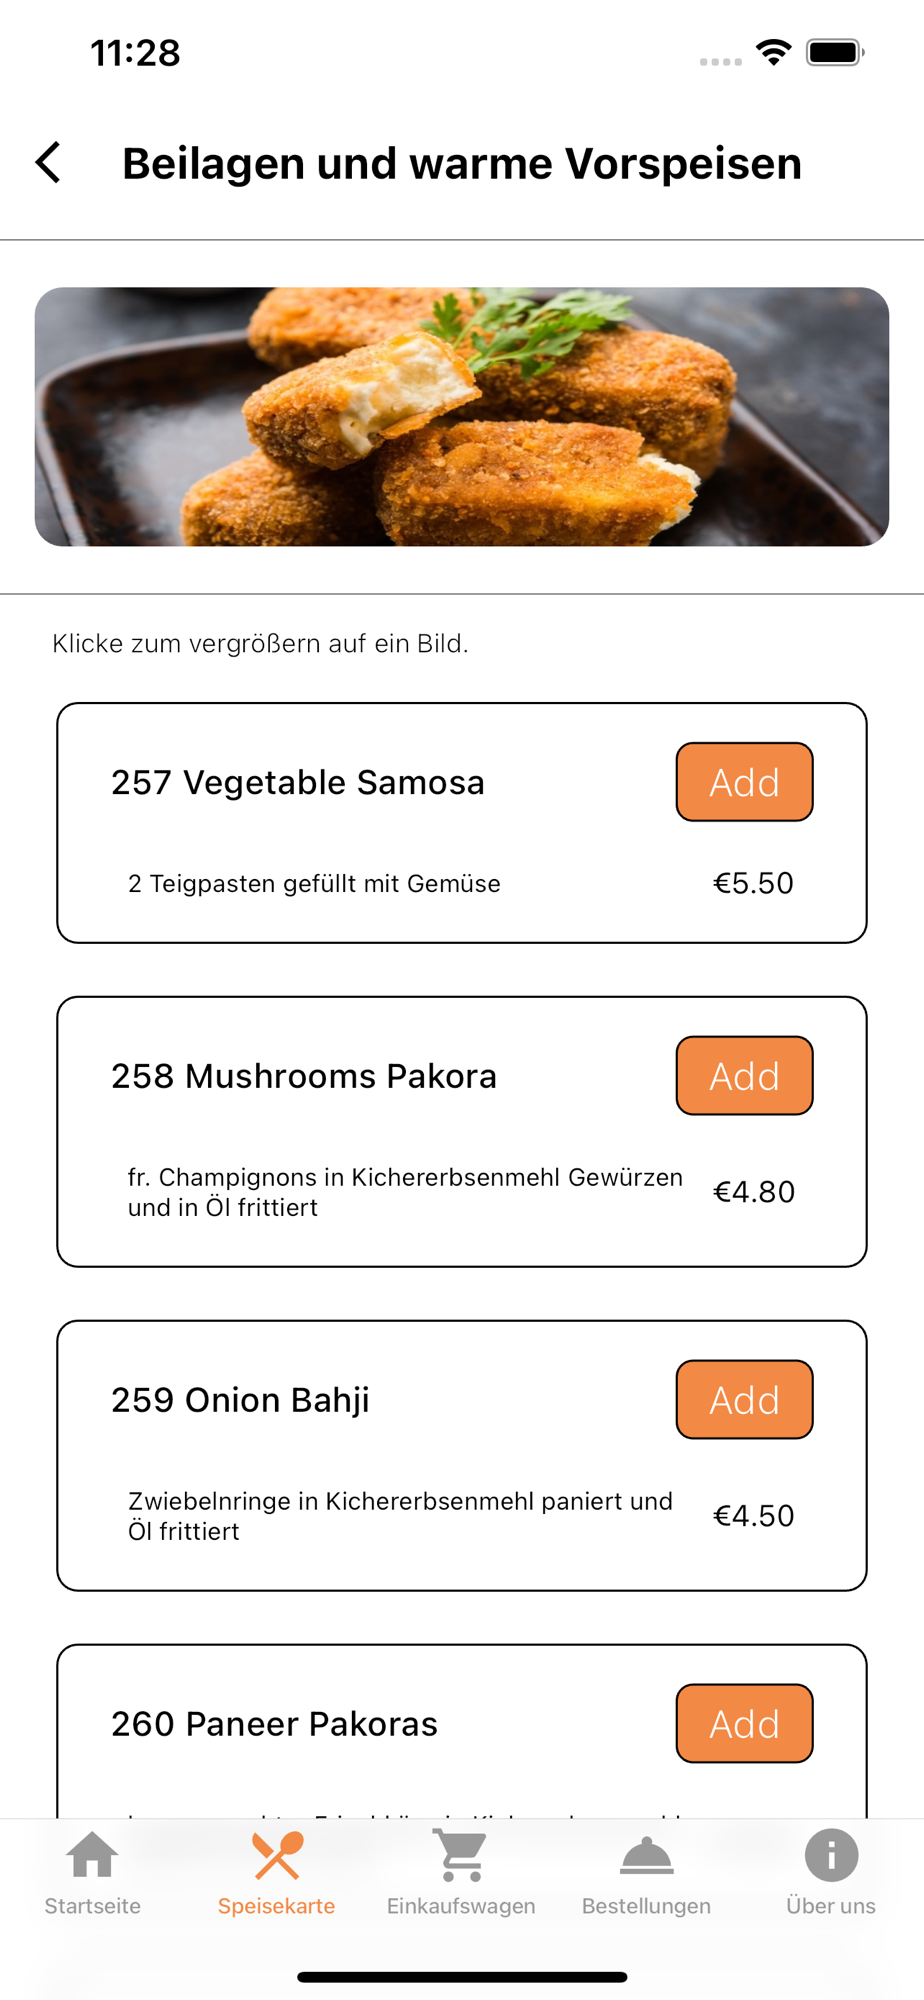Enlarge the fried paneer banner image
Screen dimensions: 924x2000
coord(462,417)
